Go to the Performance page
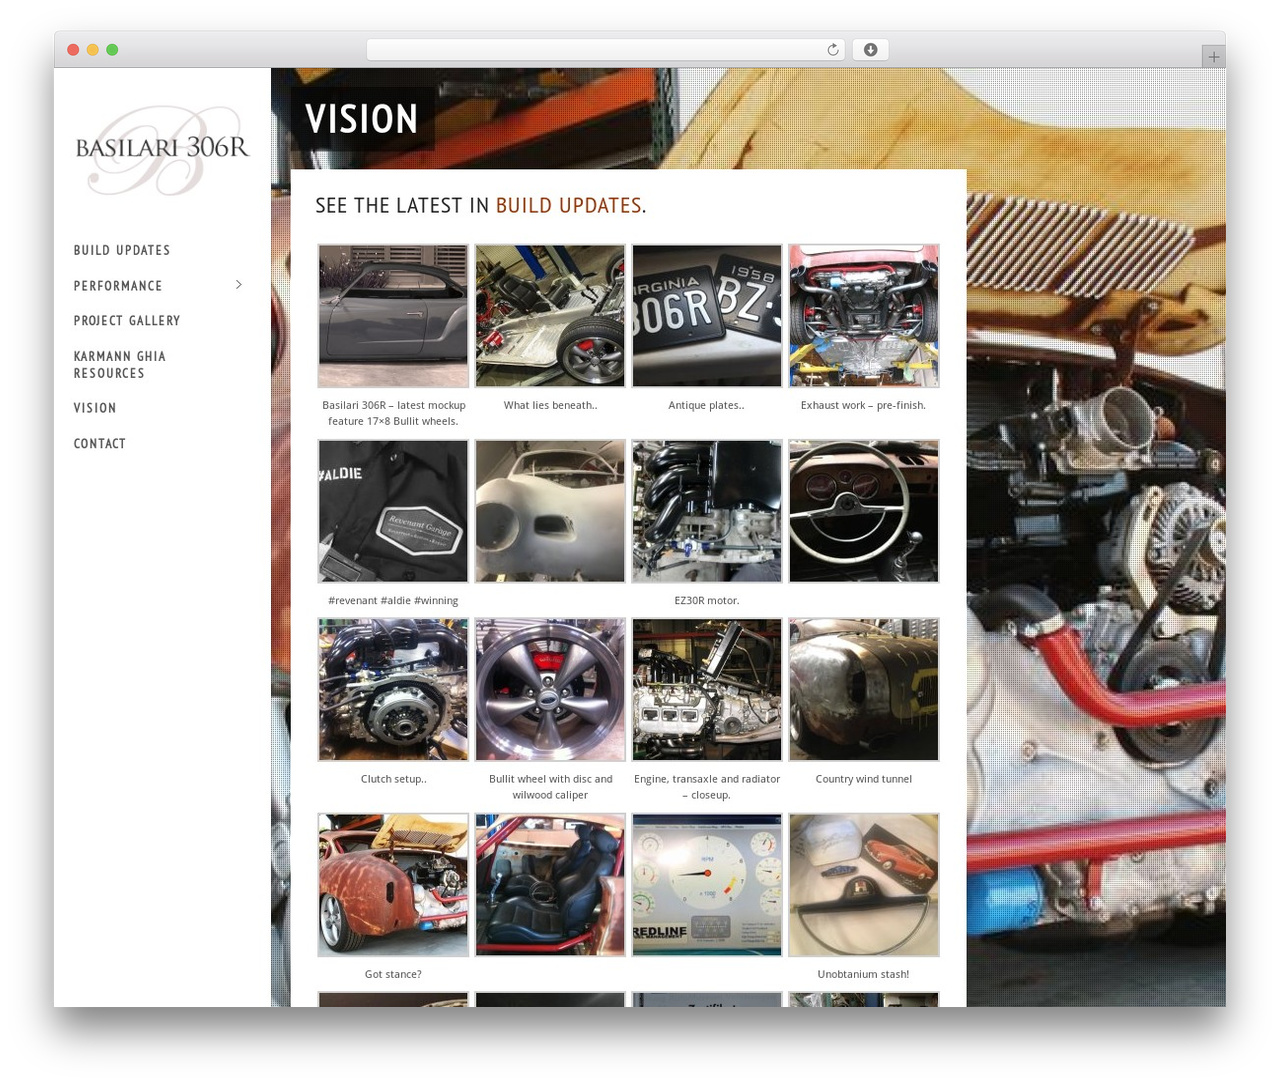 118,286
